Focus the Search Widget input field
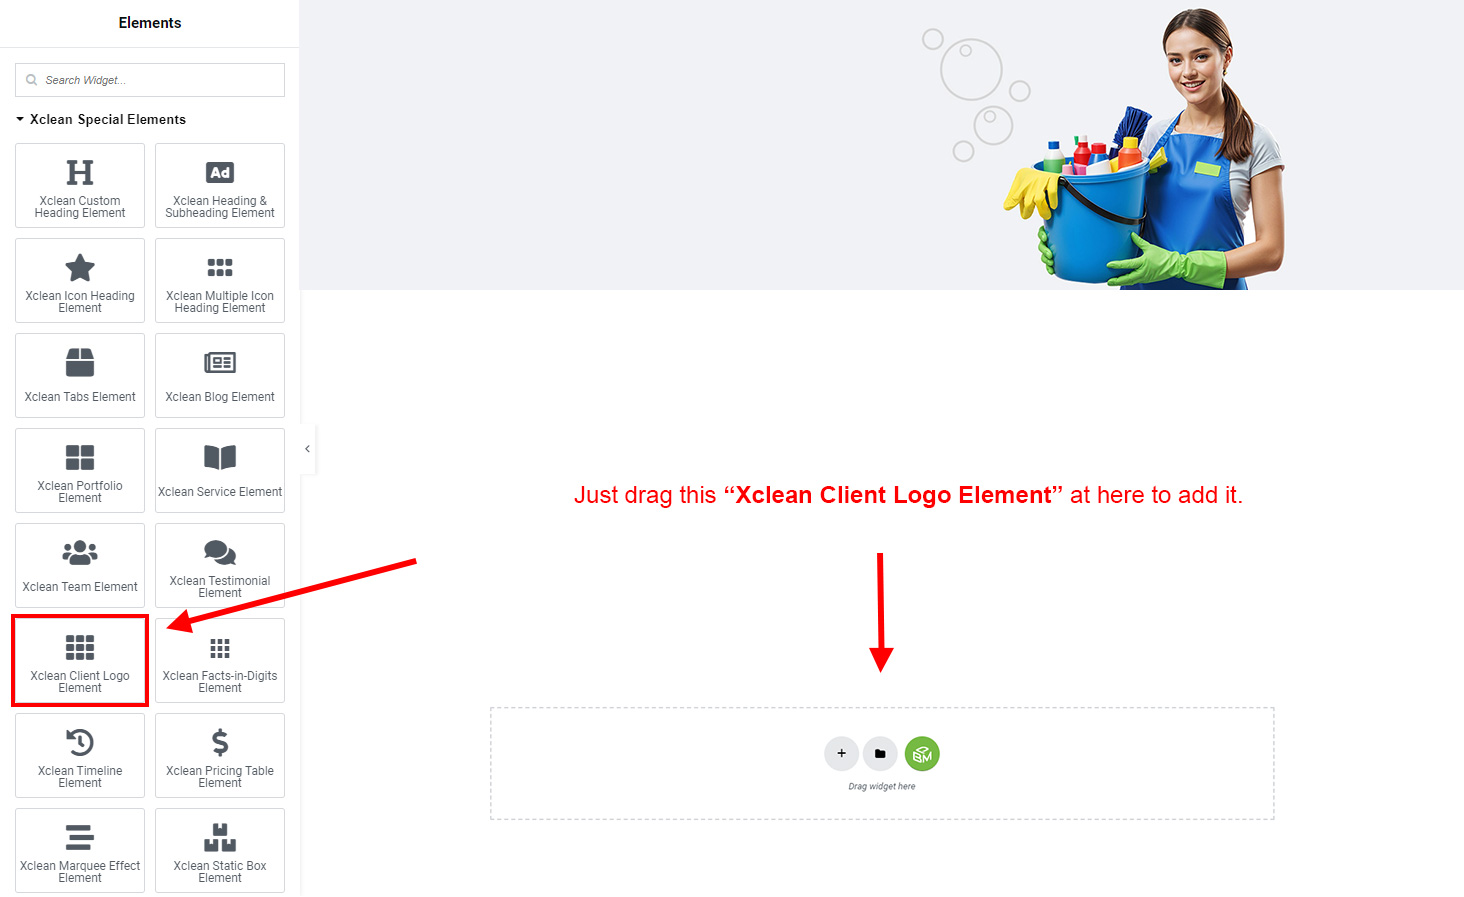This screenshot has width=1464, height=897. click(x=150, y=80)
